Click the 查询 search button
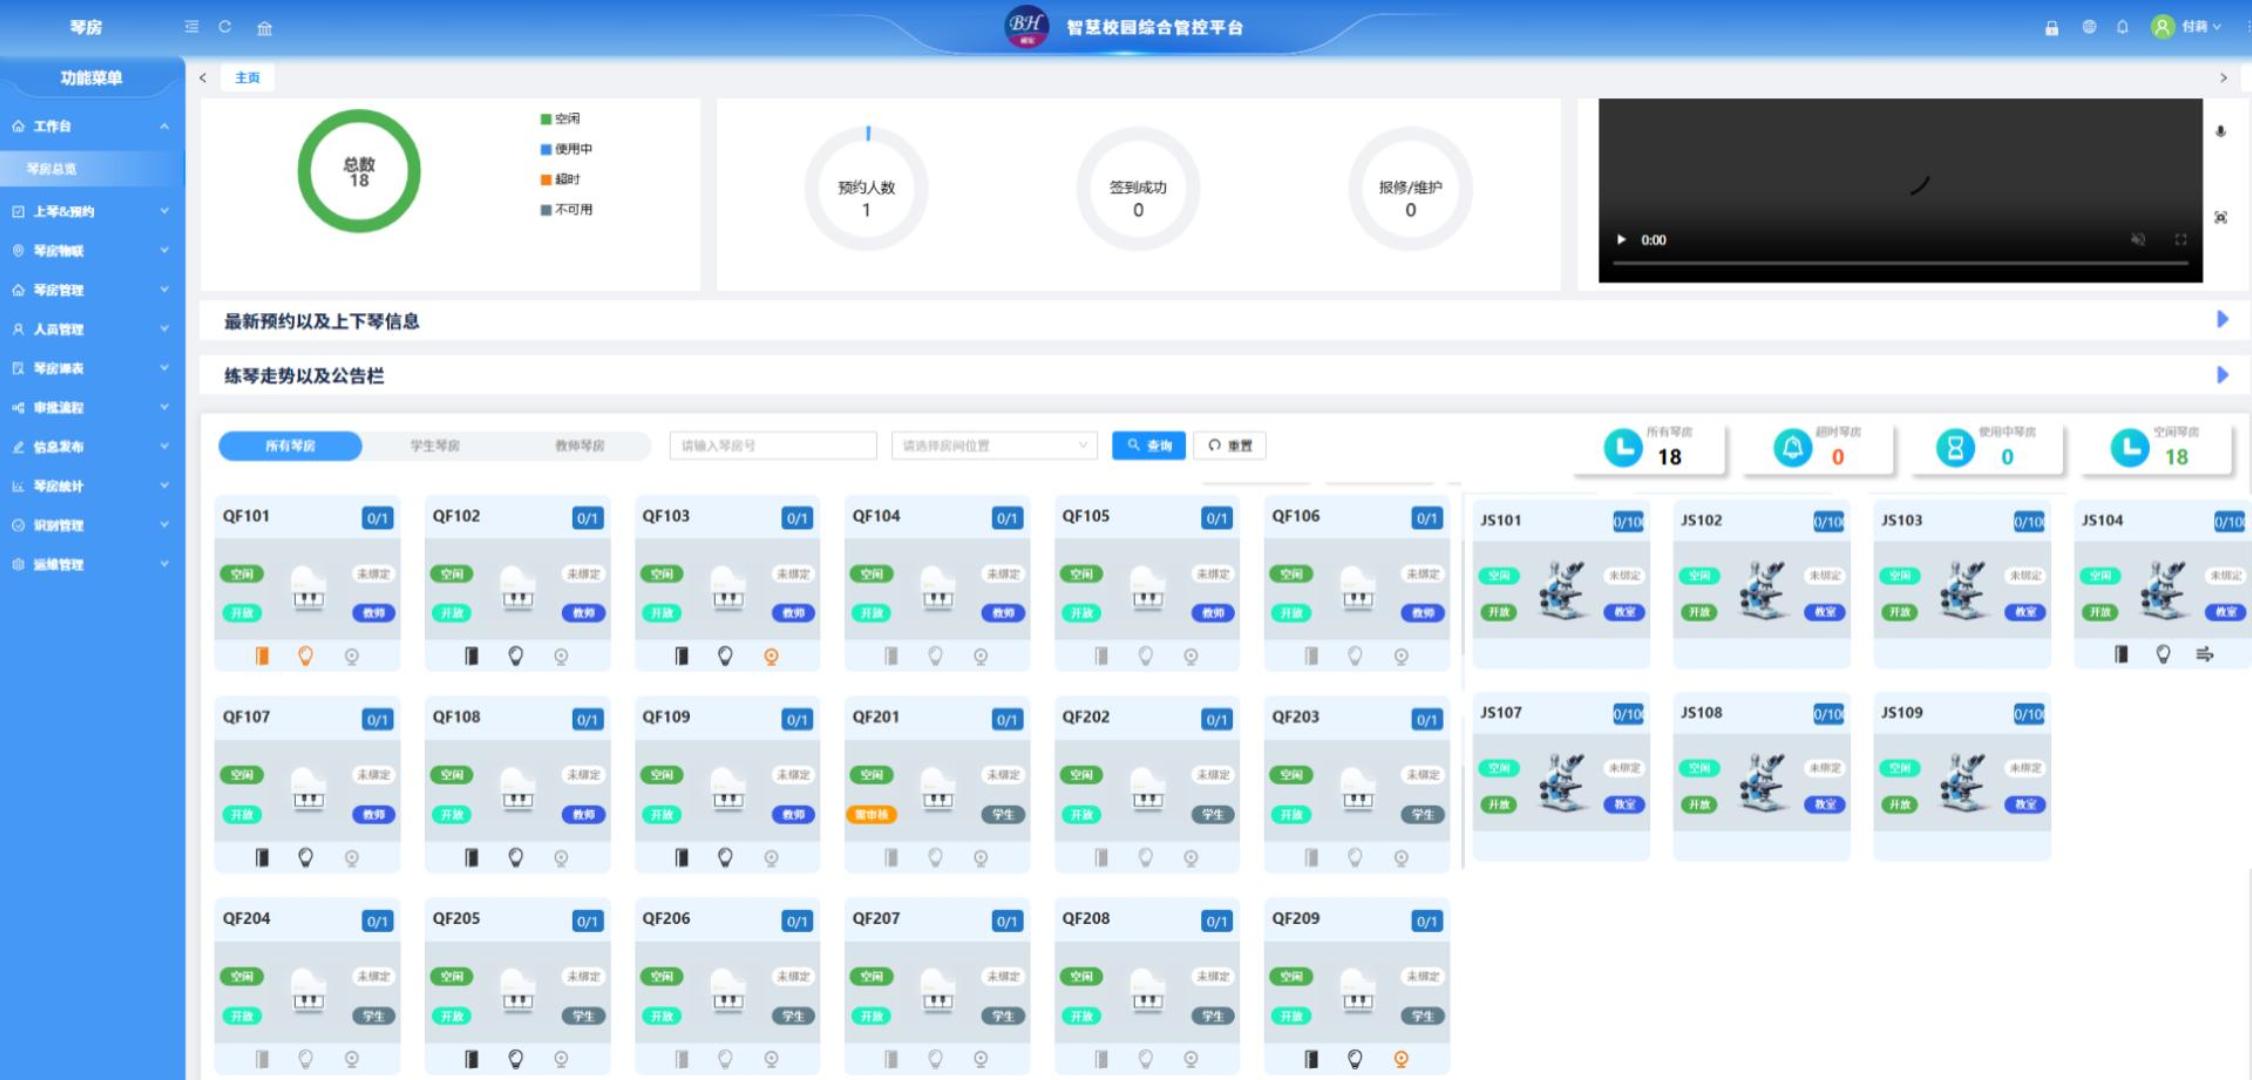2252x1080 pixels. 1148,445
